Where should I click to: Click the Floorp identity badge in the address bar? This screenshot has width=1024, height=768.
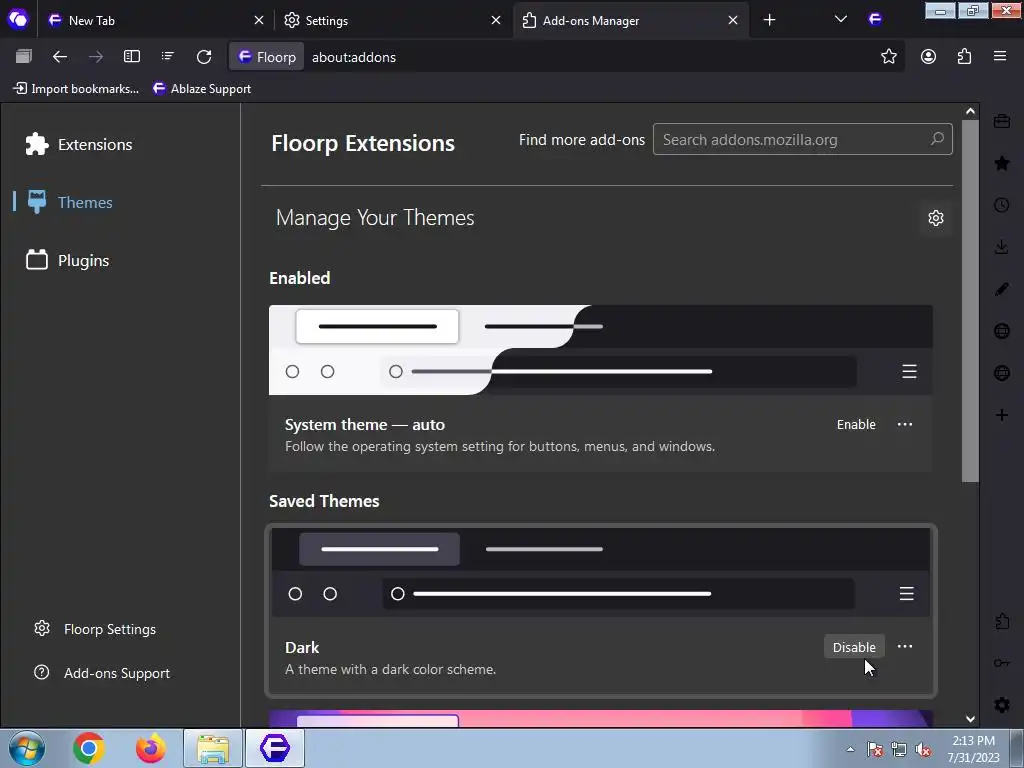click(x=266, y=57)
